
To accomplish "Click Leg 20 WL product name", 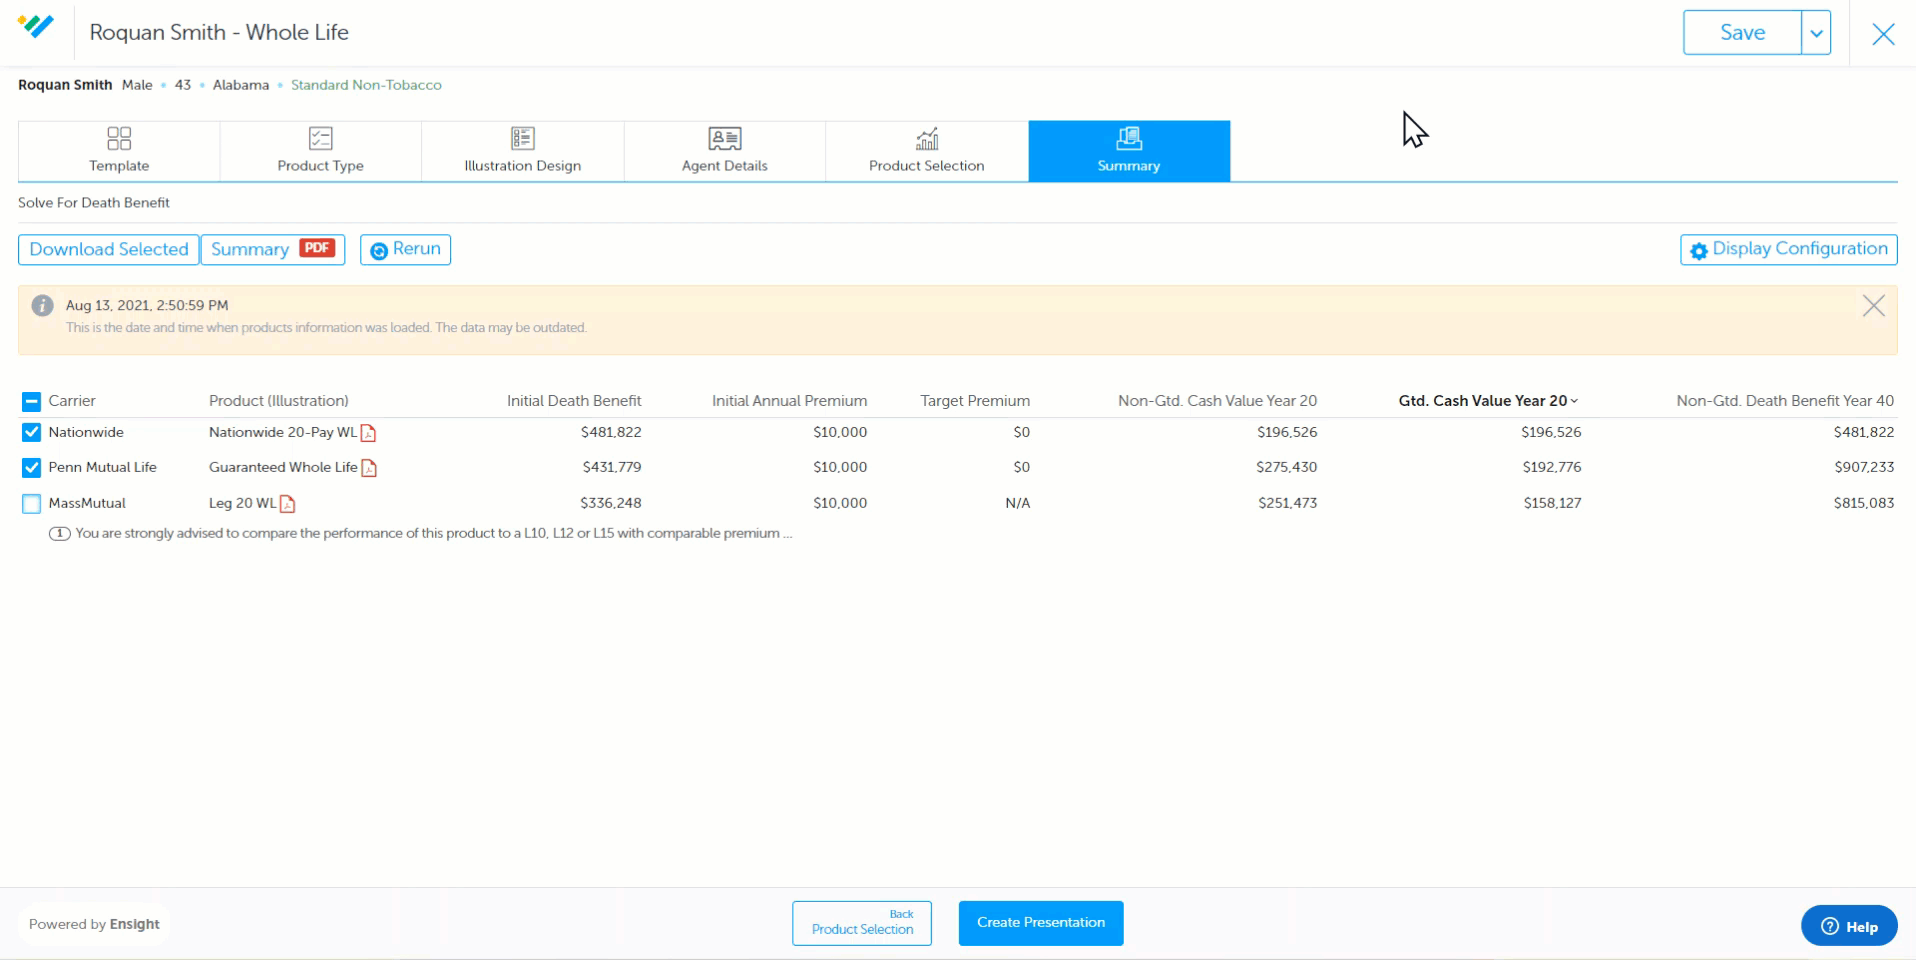I will tap(242, 503).
